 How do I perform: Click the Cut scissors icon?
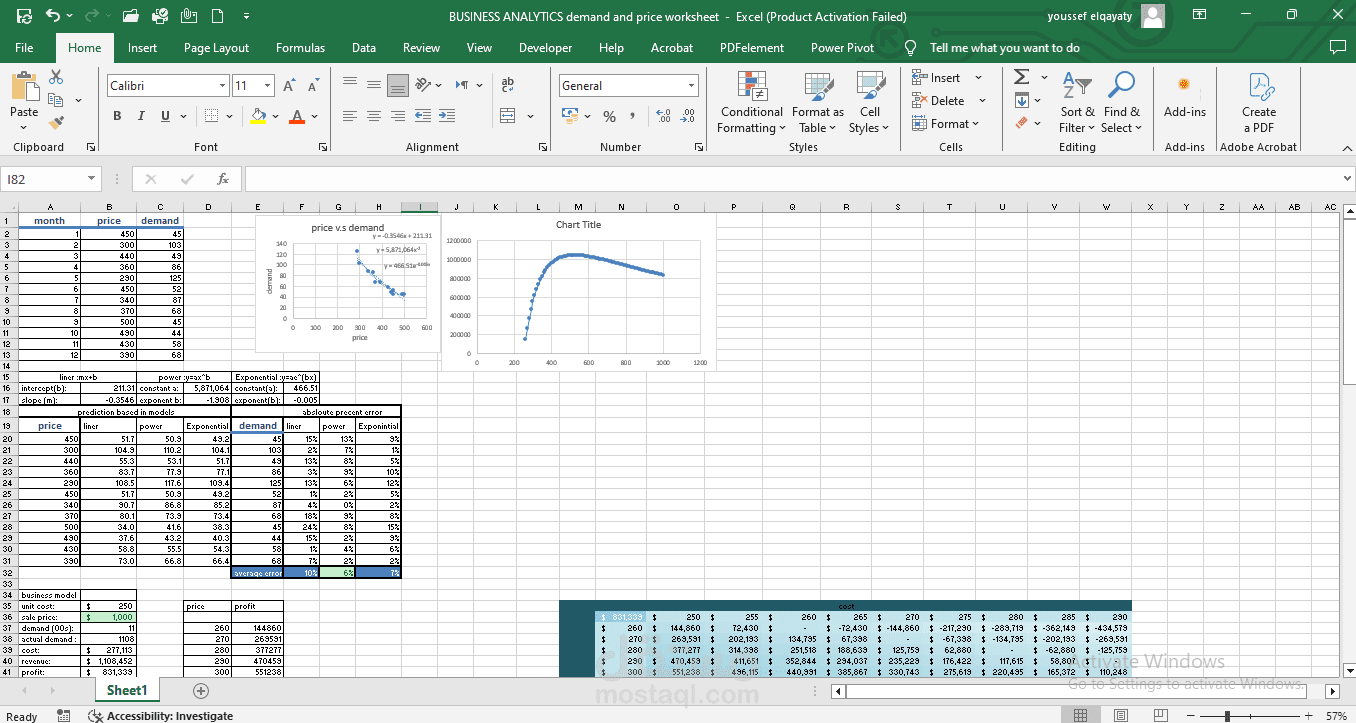(x=56, y=78)
